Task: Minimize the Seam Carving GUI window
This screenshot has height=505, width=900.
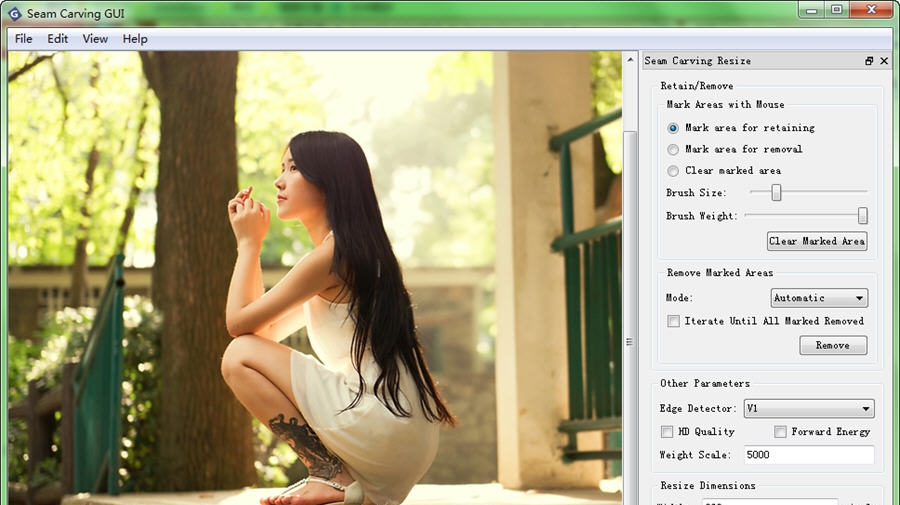Action: (812, 10)
